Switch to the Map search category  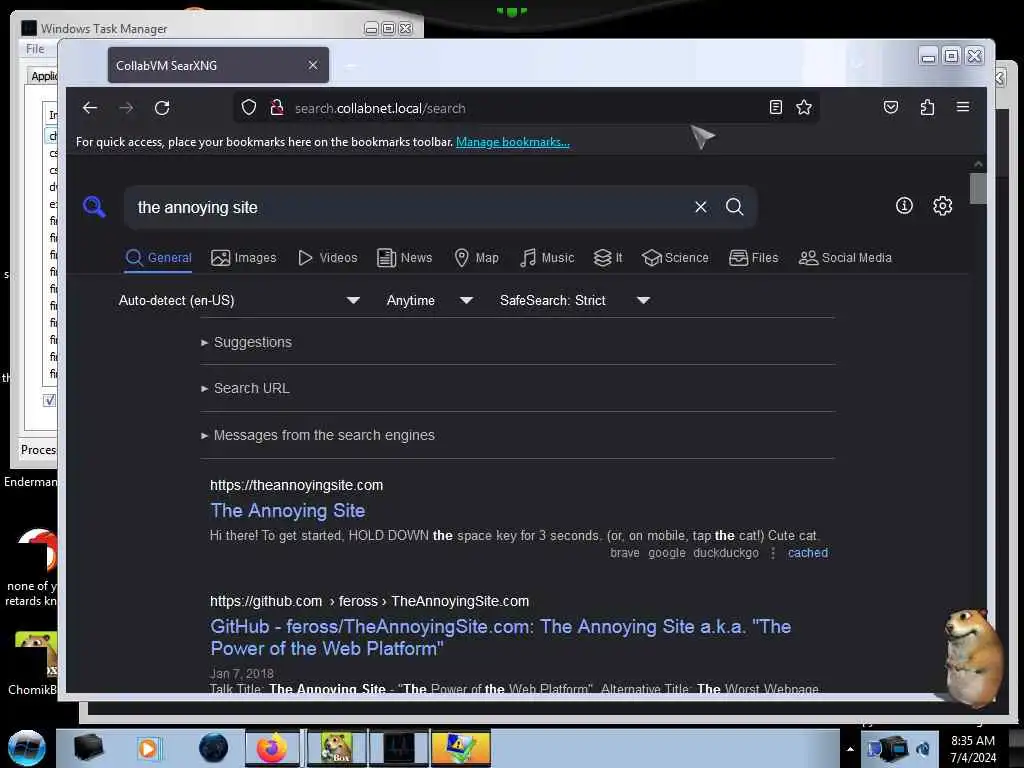pyautogui.click(x=477, y=258)
